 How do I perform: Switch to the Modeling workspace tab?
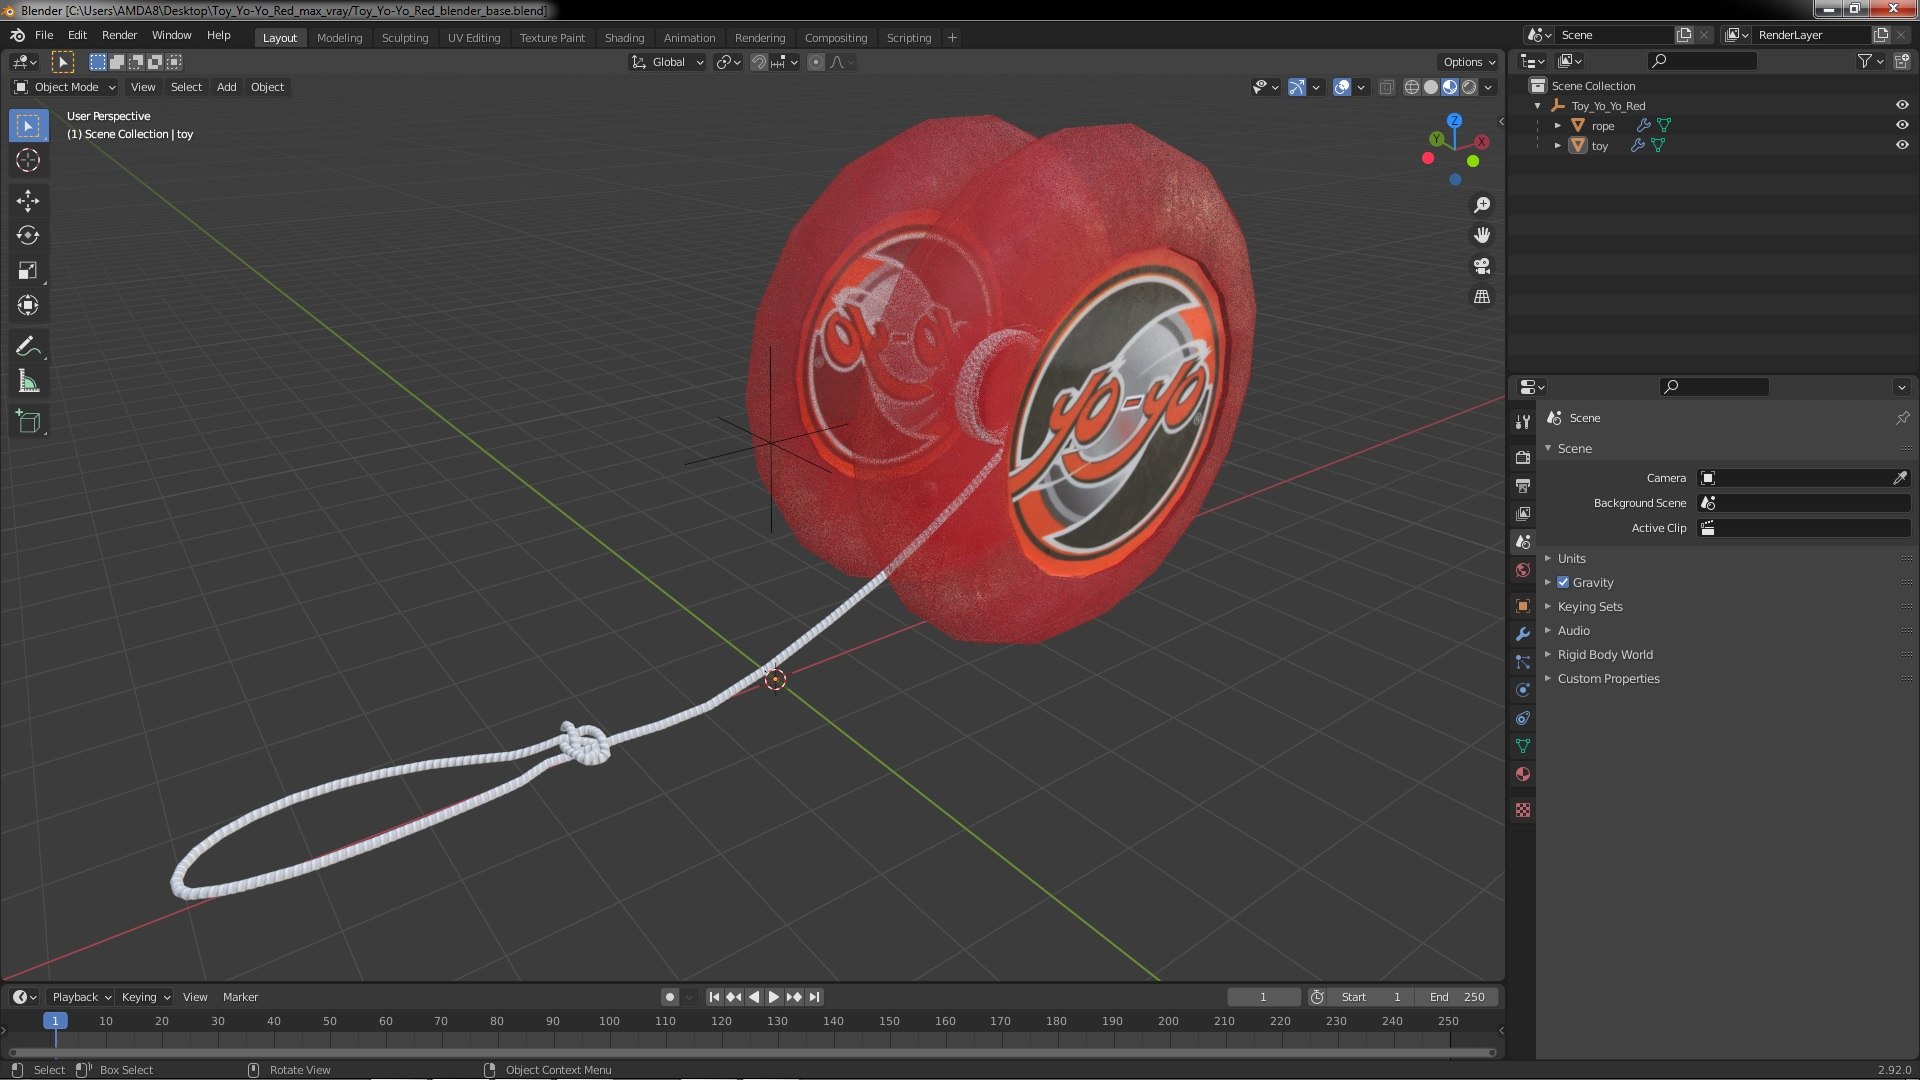(339, 38)
